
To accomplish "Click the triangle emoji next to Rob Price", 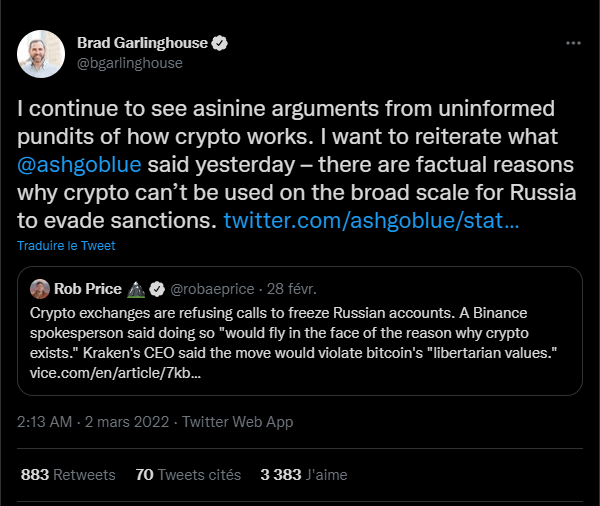I will tap(136, 290).
